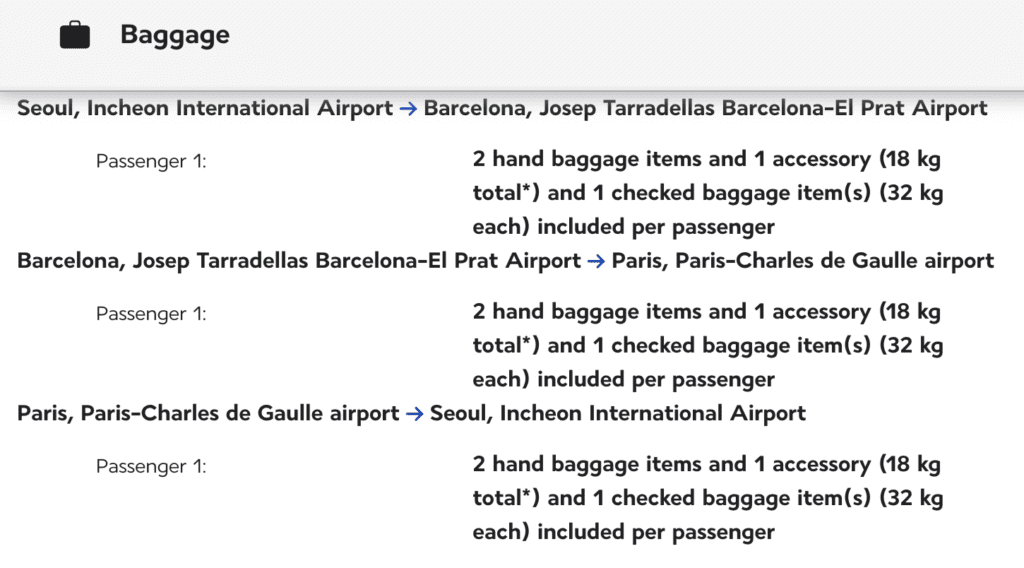
Task: Click the arrow between Seoul and Barcelona
Action: [x=408, y=108]
